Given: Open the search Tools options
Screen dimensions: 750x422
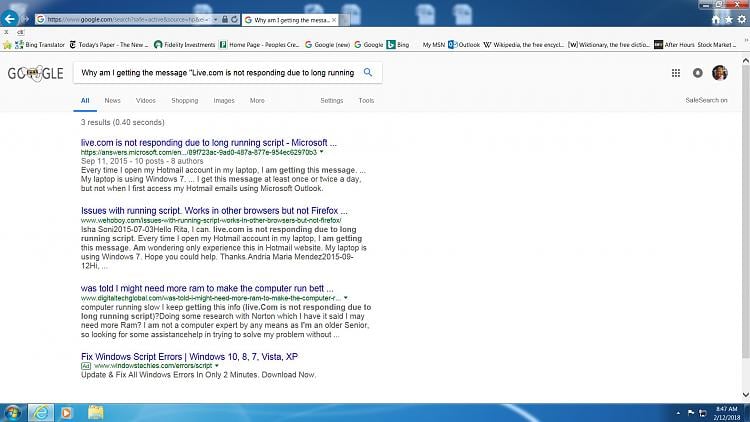Looking at the screenshot, I should (366, 100).
